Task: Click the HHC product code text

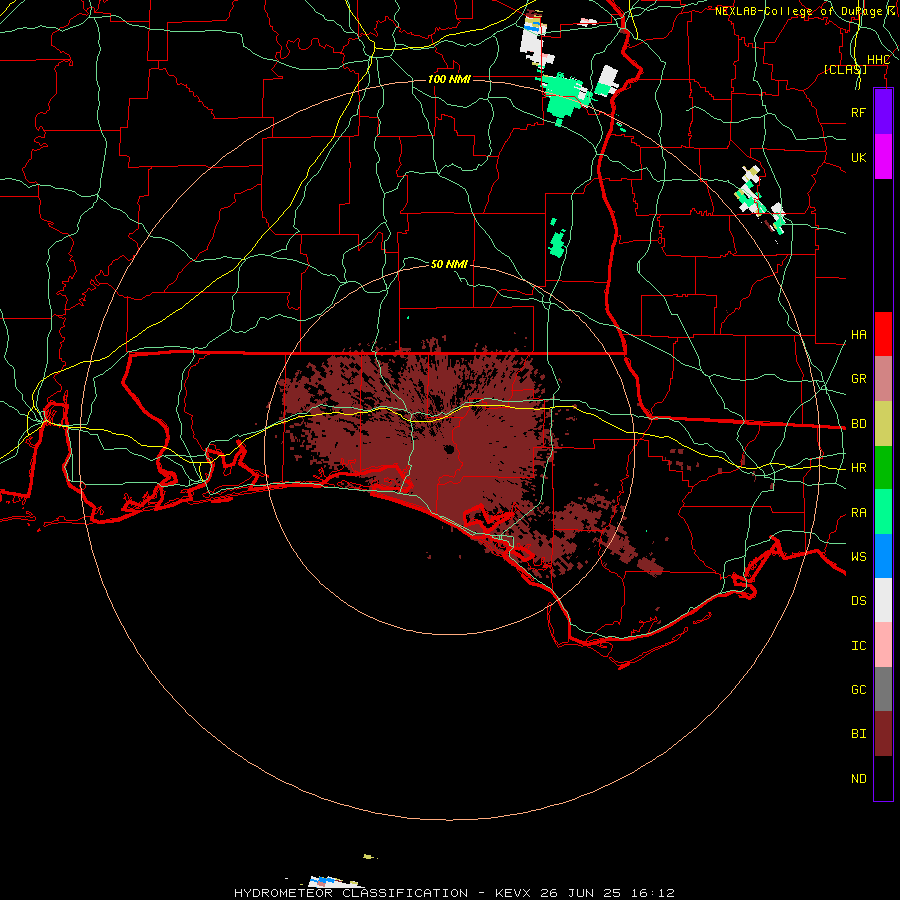Action: [878, 60]
